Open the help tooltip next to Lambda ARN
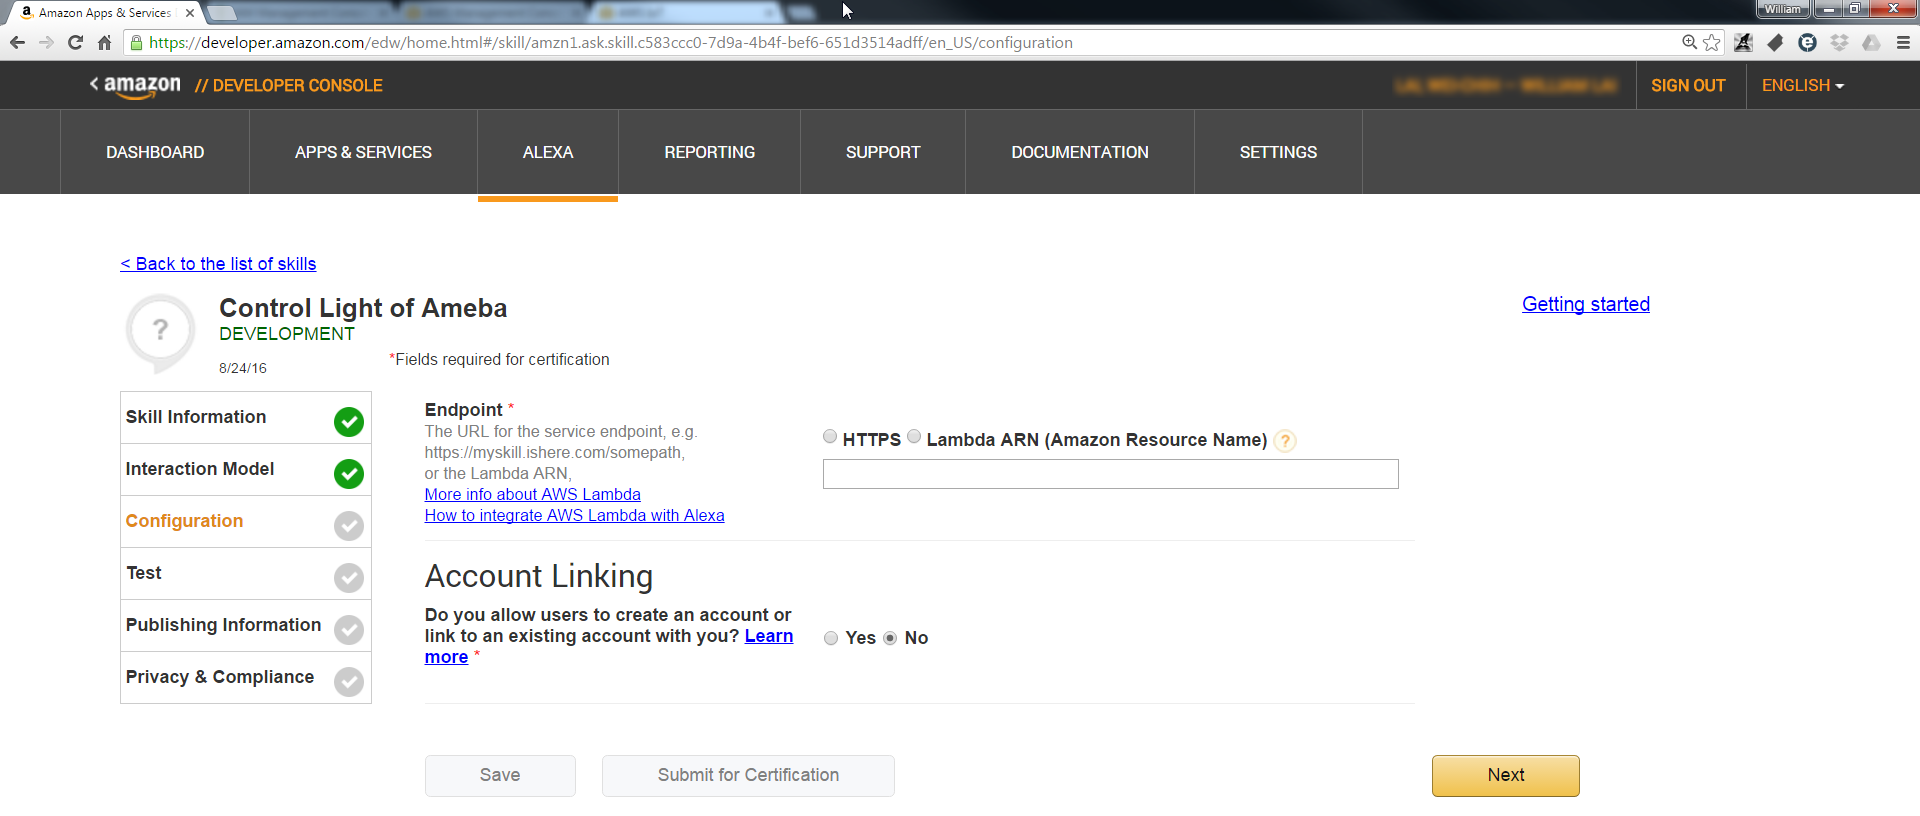This screenshot has width=1920, height=816. (1286, 440)
